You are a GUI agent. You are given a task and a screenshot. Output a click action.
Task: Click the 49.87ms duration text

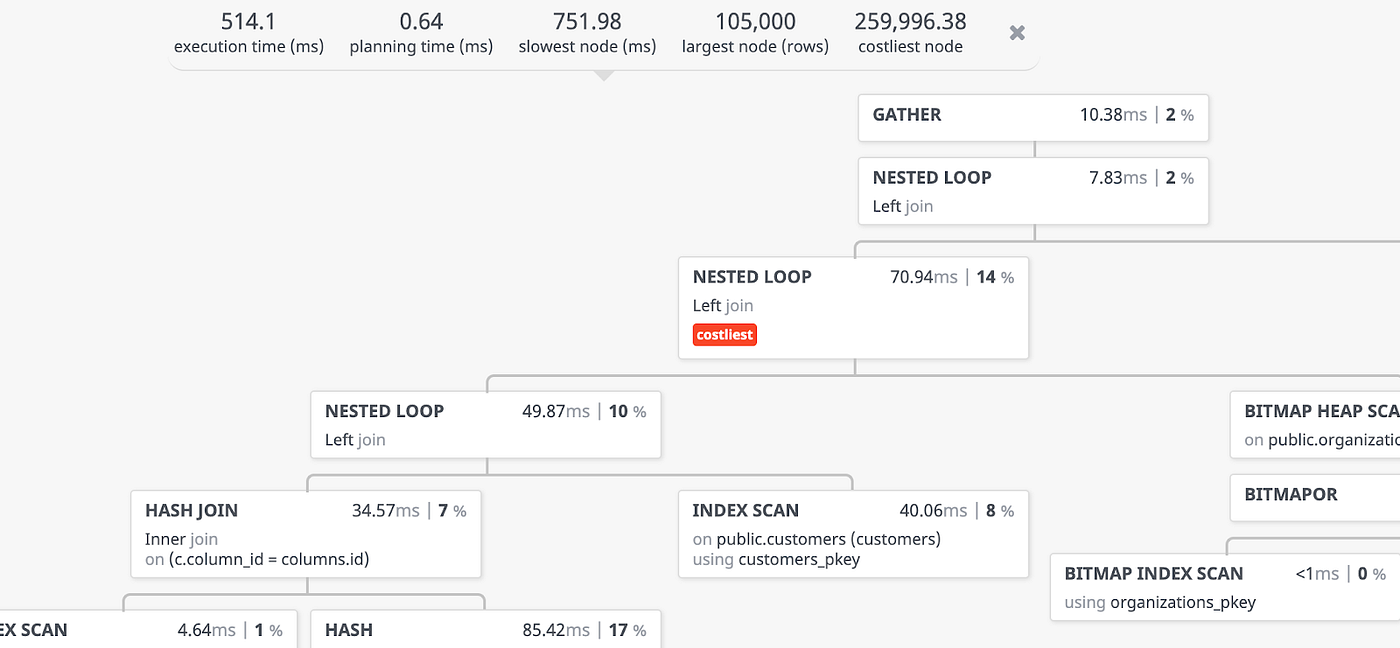click(x=556, y=411)
